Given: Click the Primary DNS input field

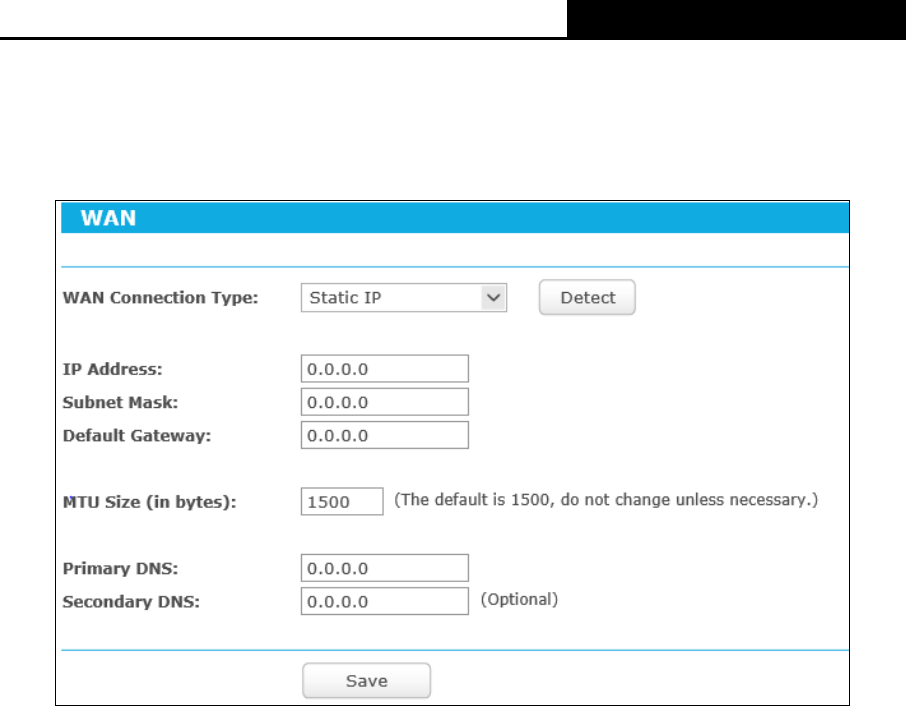Looking at the screenshot, I should tap(384, 568).
